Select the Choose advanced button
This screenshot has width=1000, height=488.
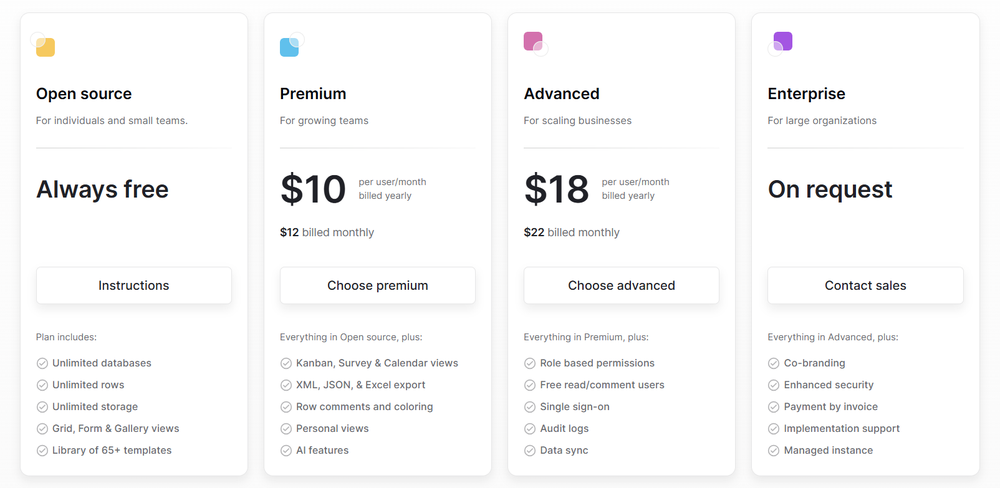coord(622,285)
